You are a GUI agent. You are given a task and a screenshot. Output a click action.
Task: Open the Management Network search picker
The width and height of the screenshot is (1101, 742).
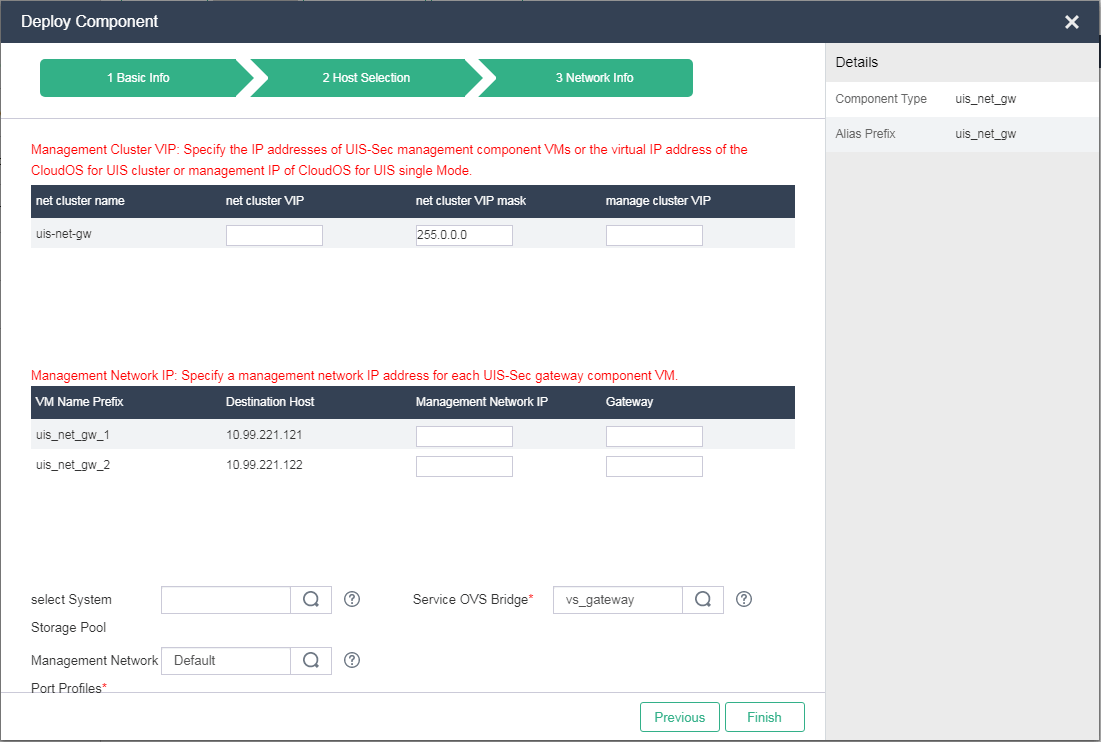point(311,660)
